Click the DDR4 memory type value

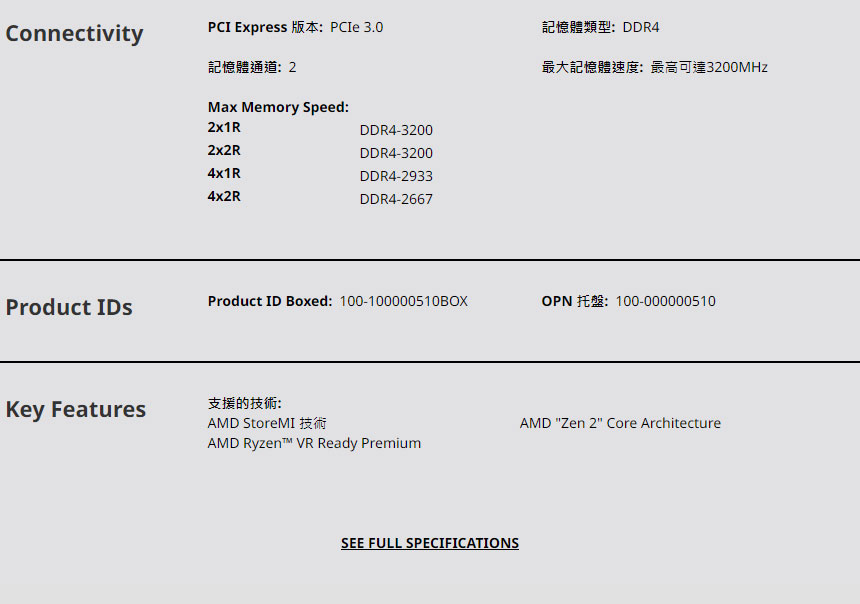[640, 27]
